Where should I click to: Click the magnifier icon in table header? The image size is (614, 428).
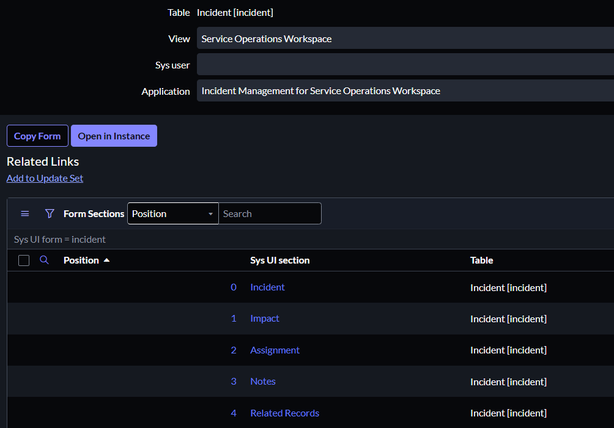44,260
